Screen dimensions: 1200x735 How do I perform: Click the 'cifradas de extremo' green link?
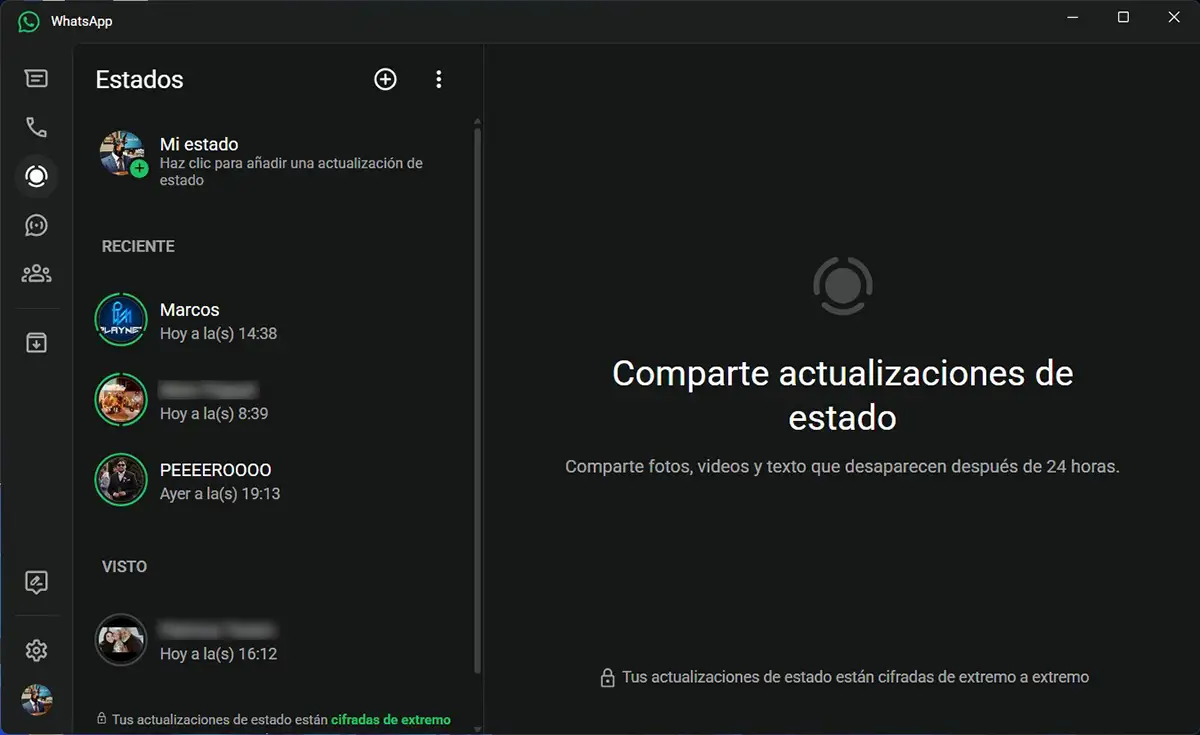(x=390, y=719)
